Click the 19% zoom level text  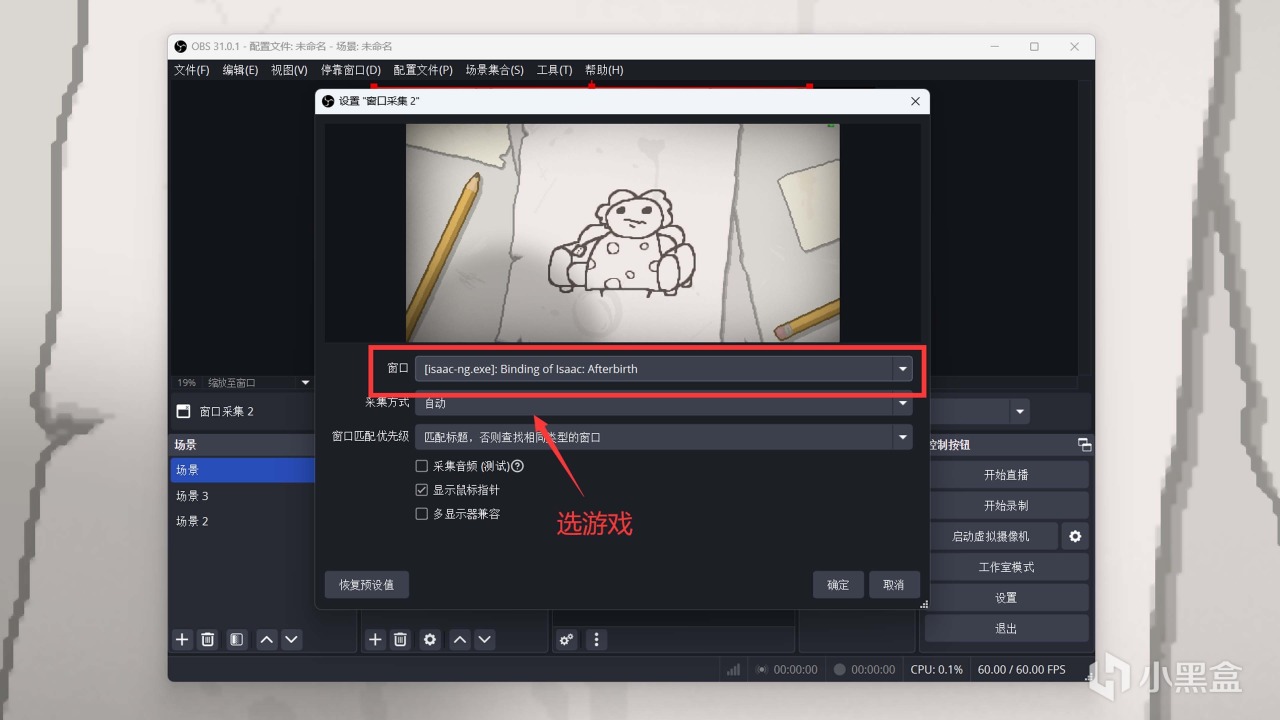[x=187, y=383]
